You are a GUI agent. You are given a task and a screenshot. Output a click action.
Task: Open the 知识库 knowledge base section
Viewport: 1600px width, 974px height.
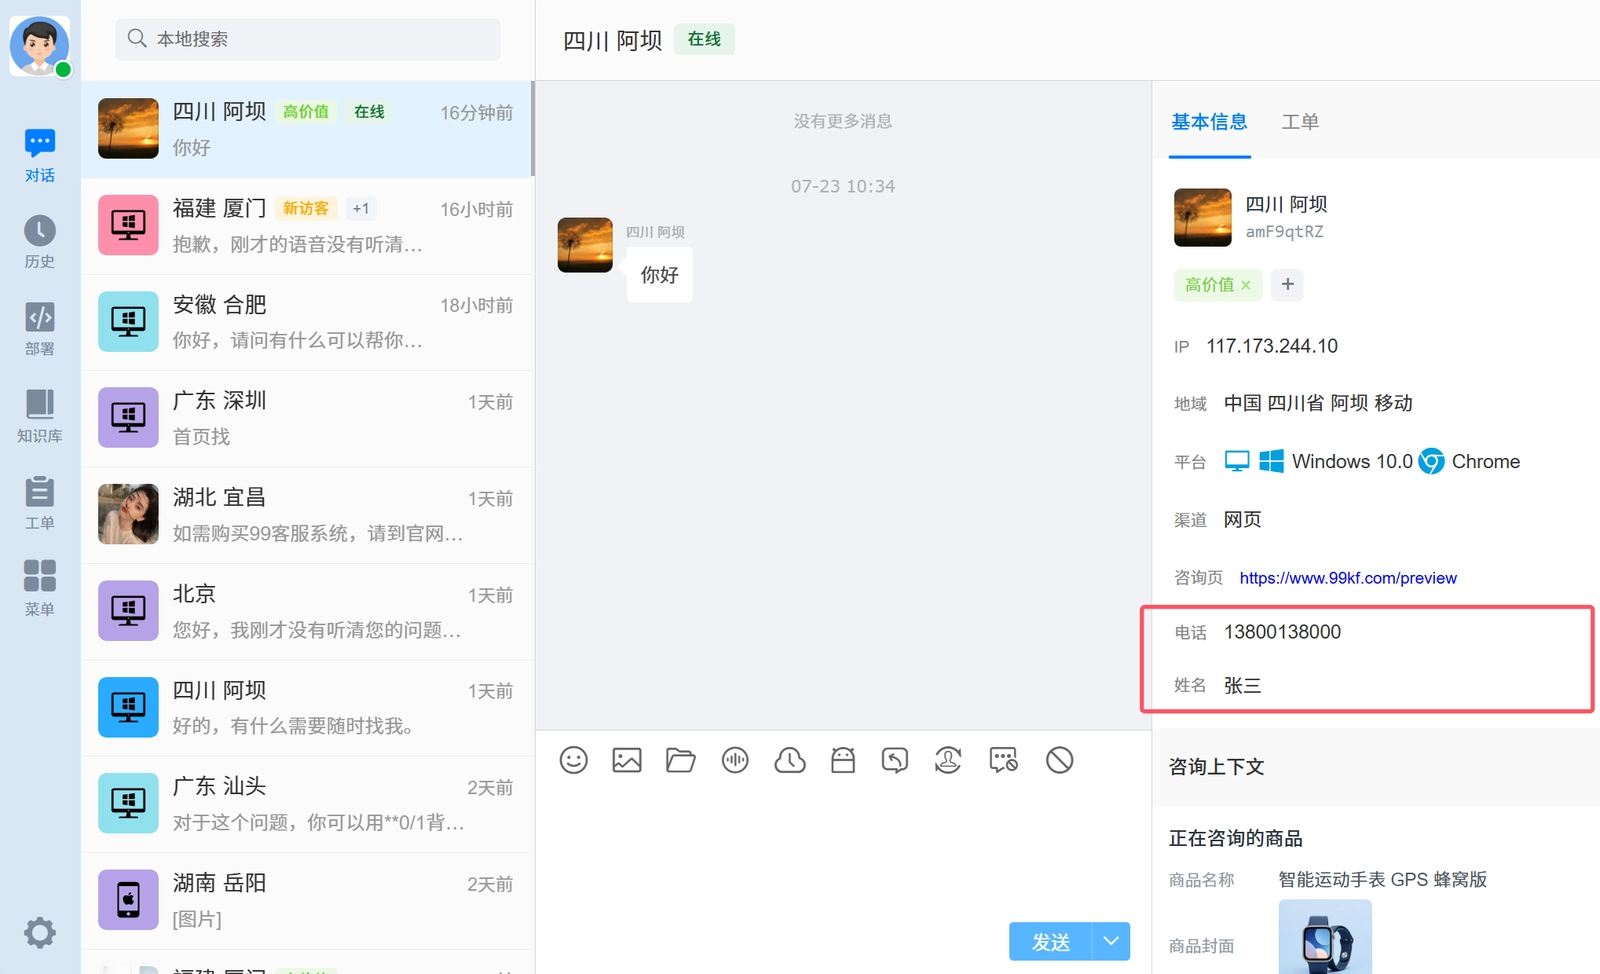tap(40, 417)
